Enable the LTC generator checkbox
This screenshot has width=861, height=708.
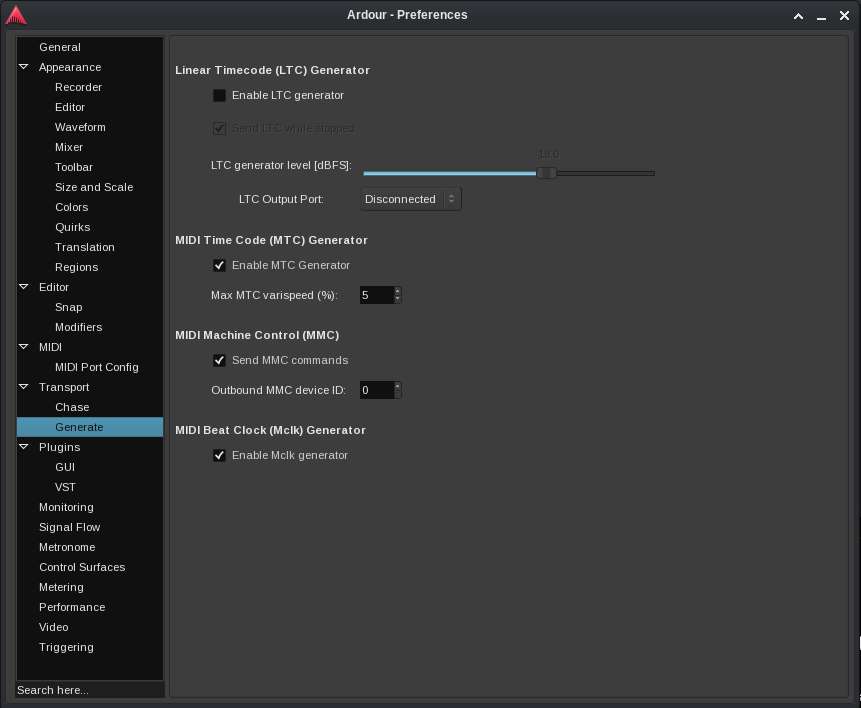(220, 96)
